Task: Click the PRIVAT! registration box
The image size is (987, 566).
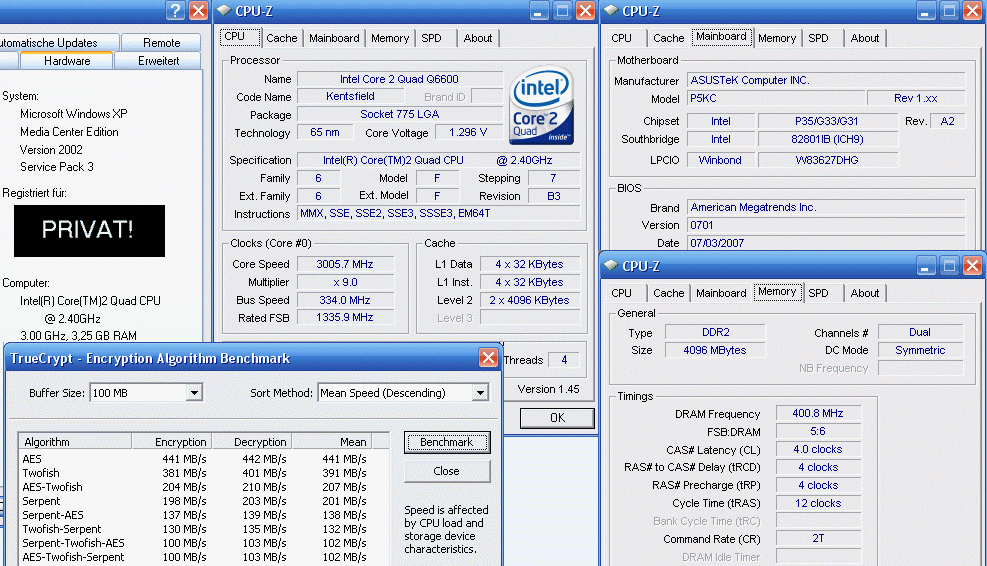Action: point(89,230)
